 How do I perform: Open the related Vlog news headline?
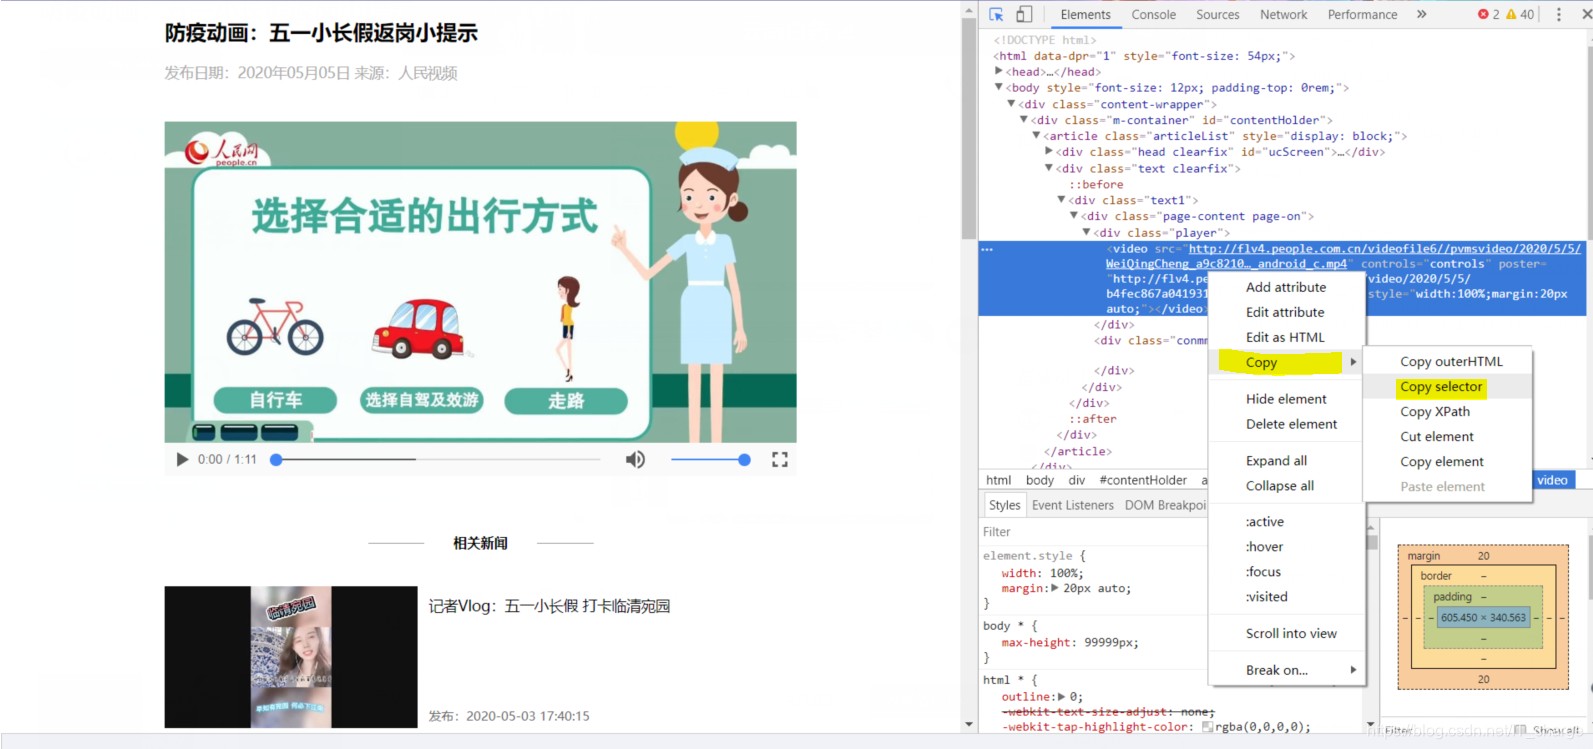tap(549, 606)
